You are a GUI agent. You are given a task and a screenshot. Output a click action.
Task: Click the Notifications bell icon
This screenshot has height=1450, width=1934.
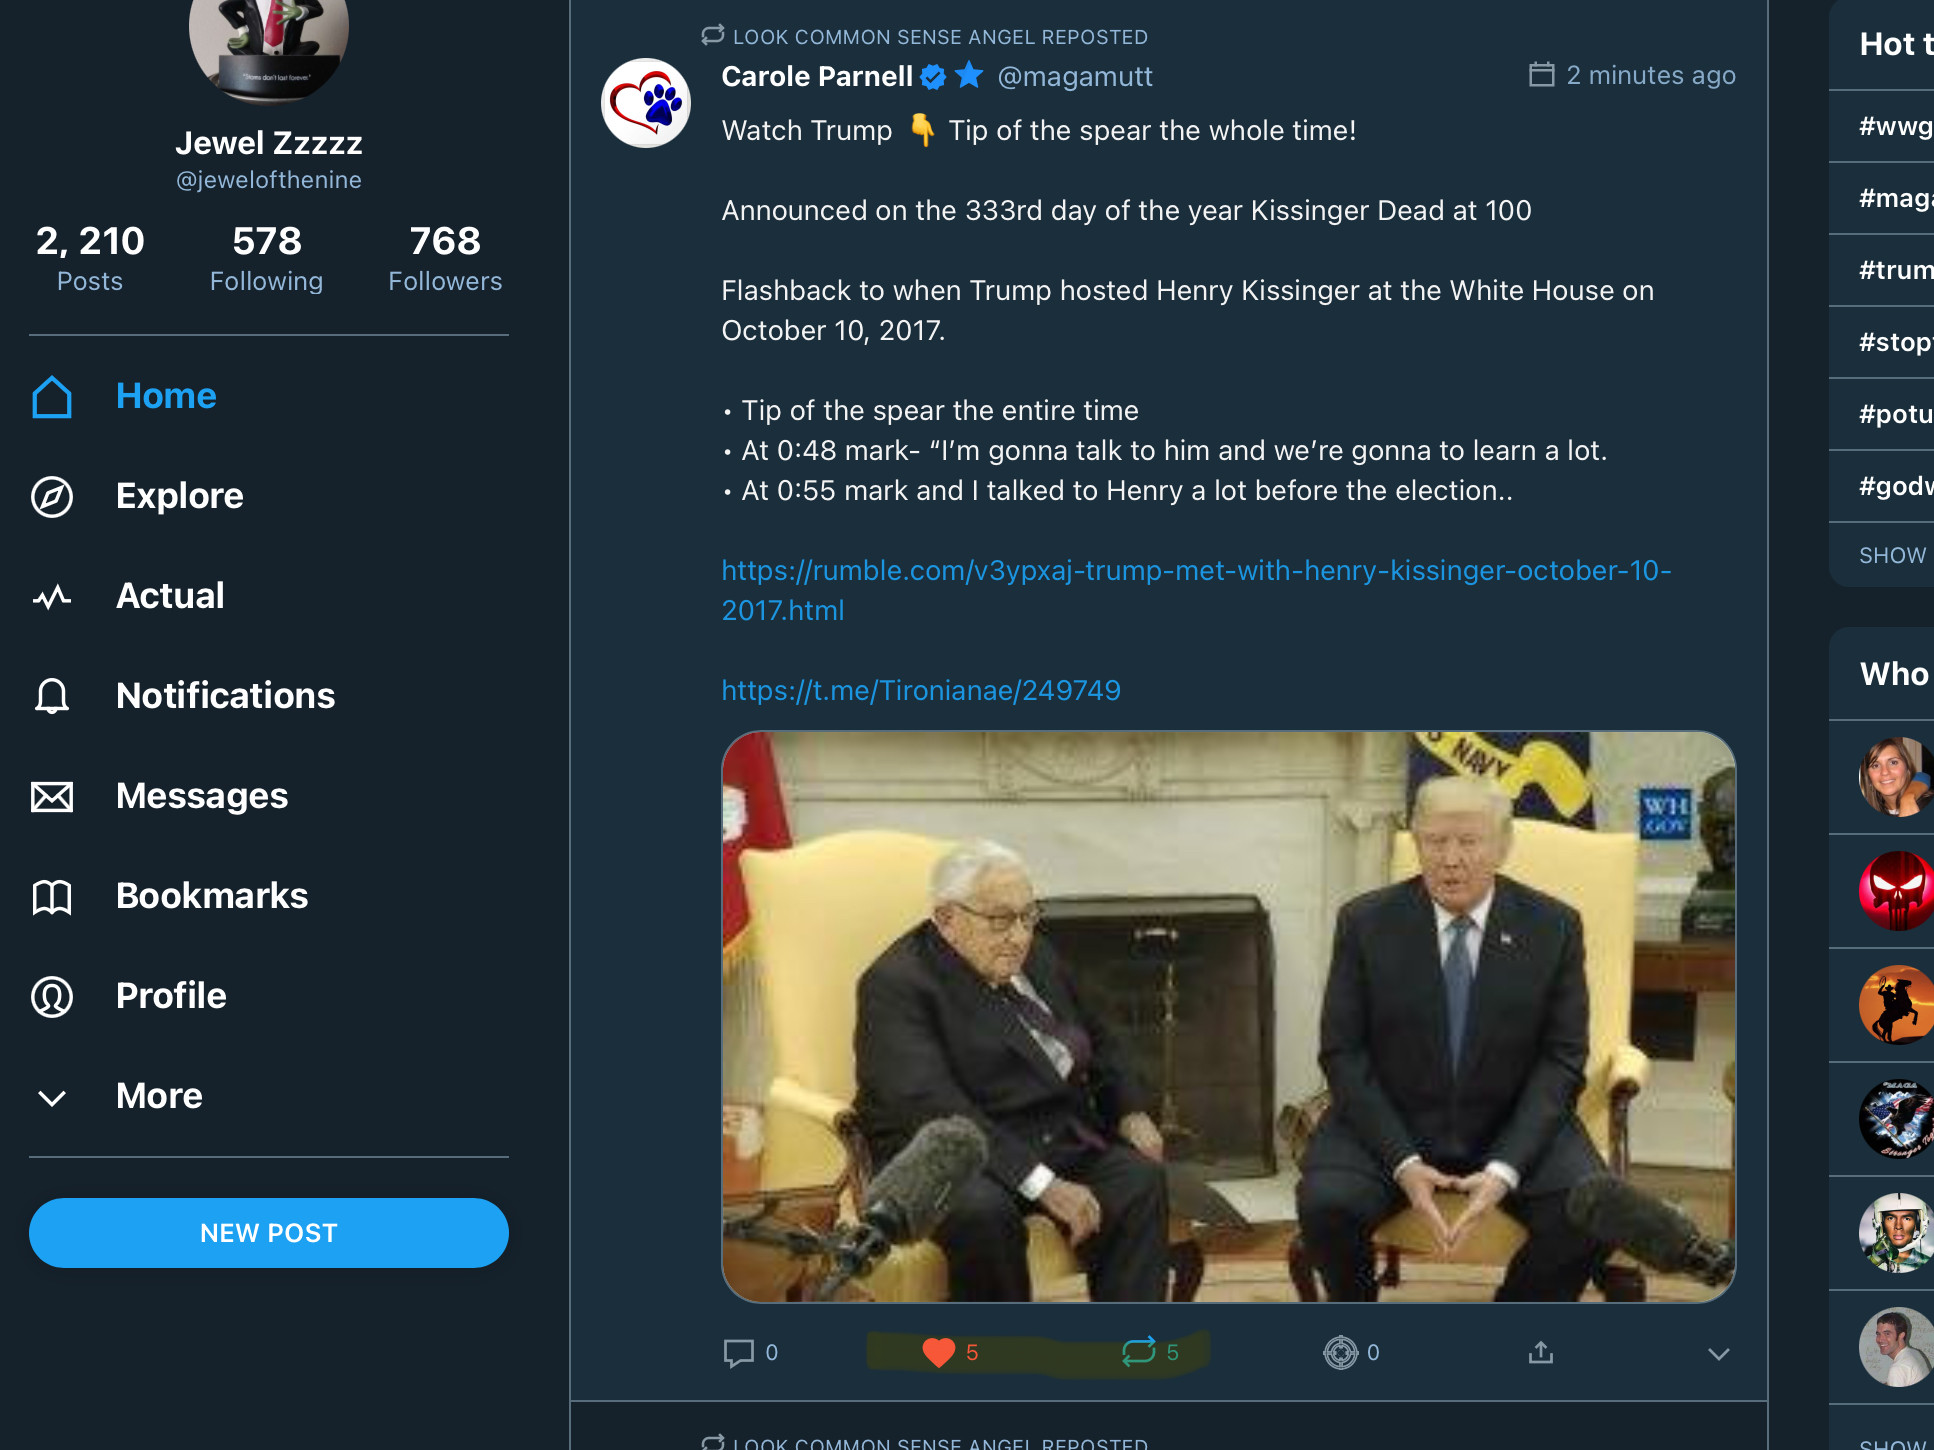52,696
